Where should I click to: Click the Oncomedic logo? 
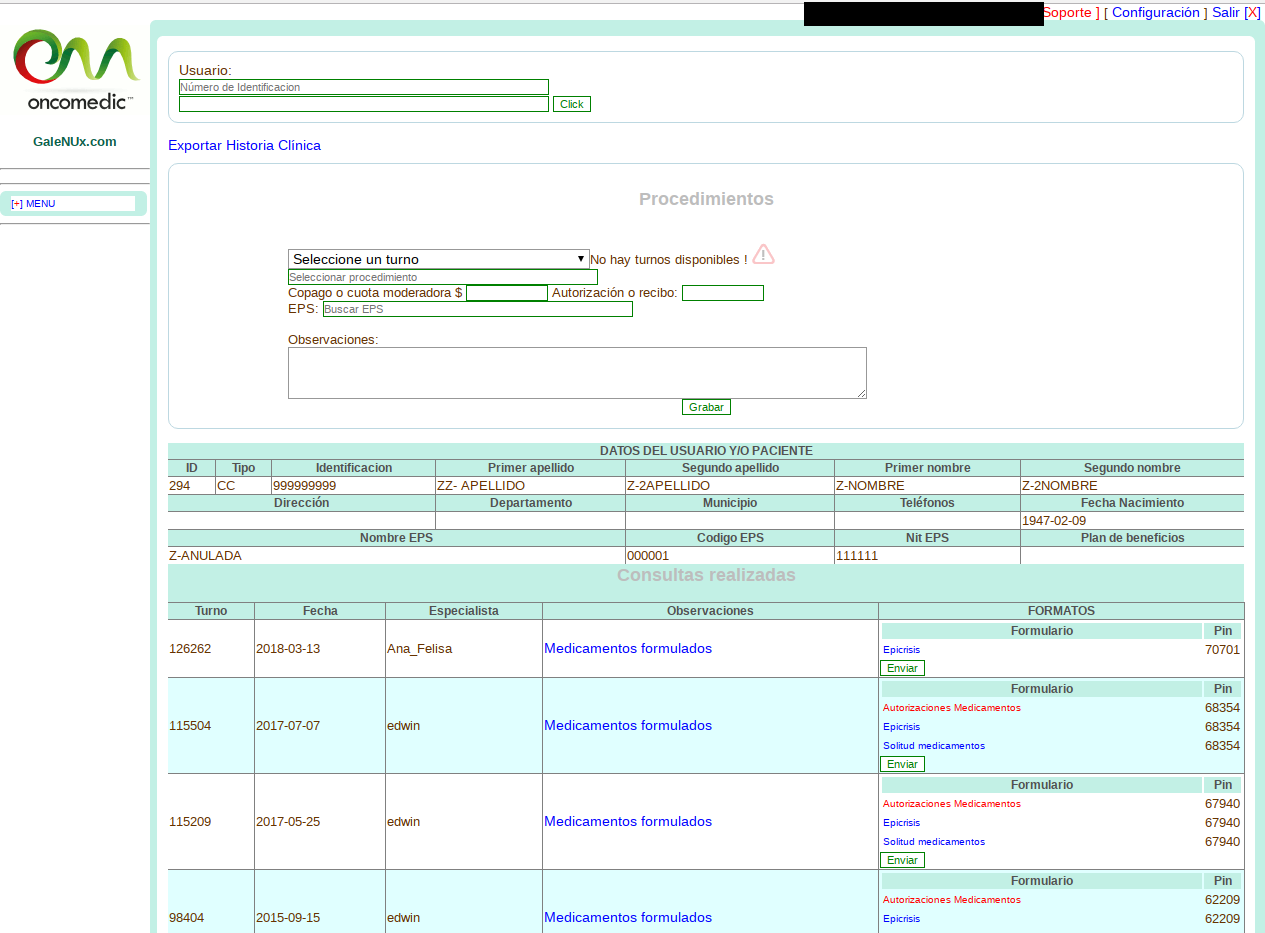click(75, 68)
